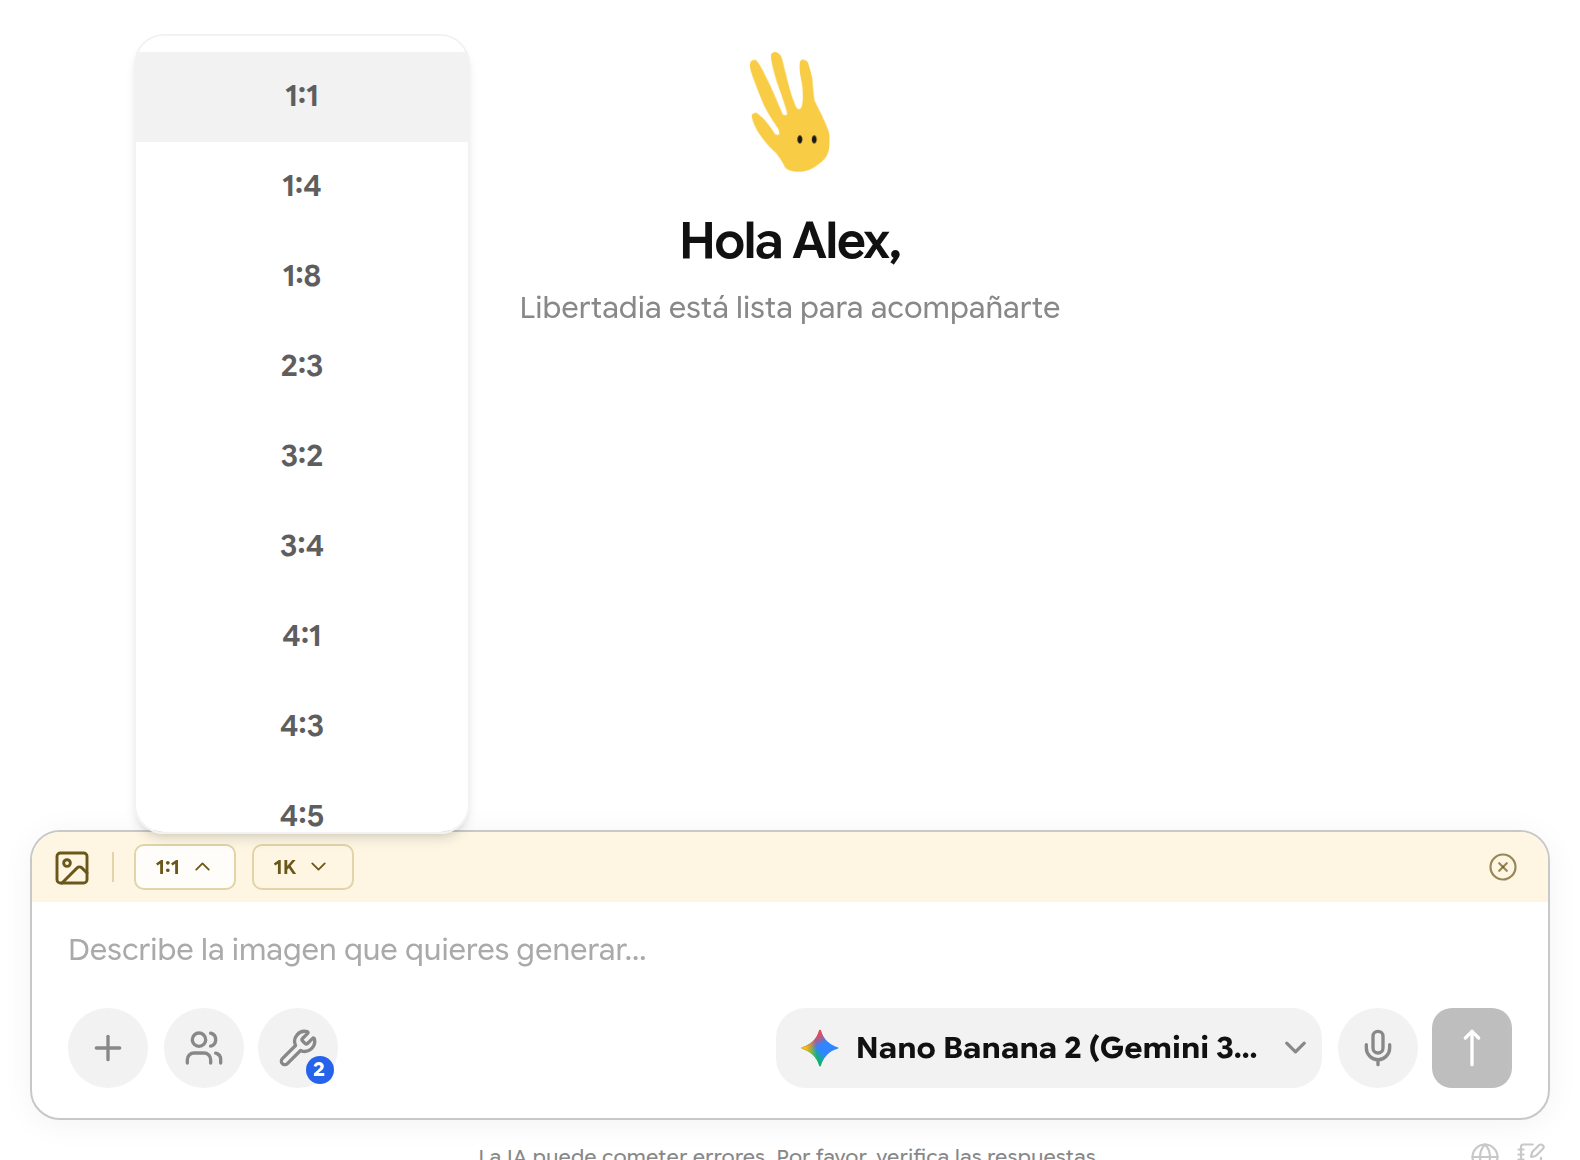
Task: Open the tools wrench icon
Action: pos(298,1048)
